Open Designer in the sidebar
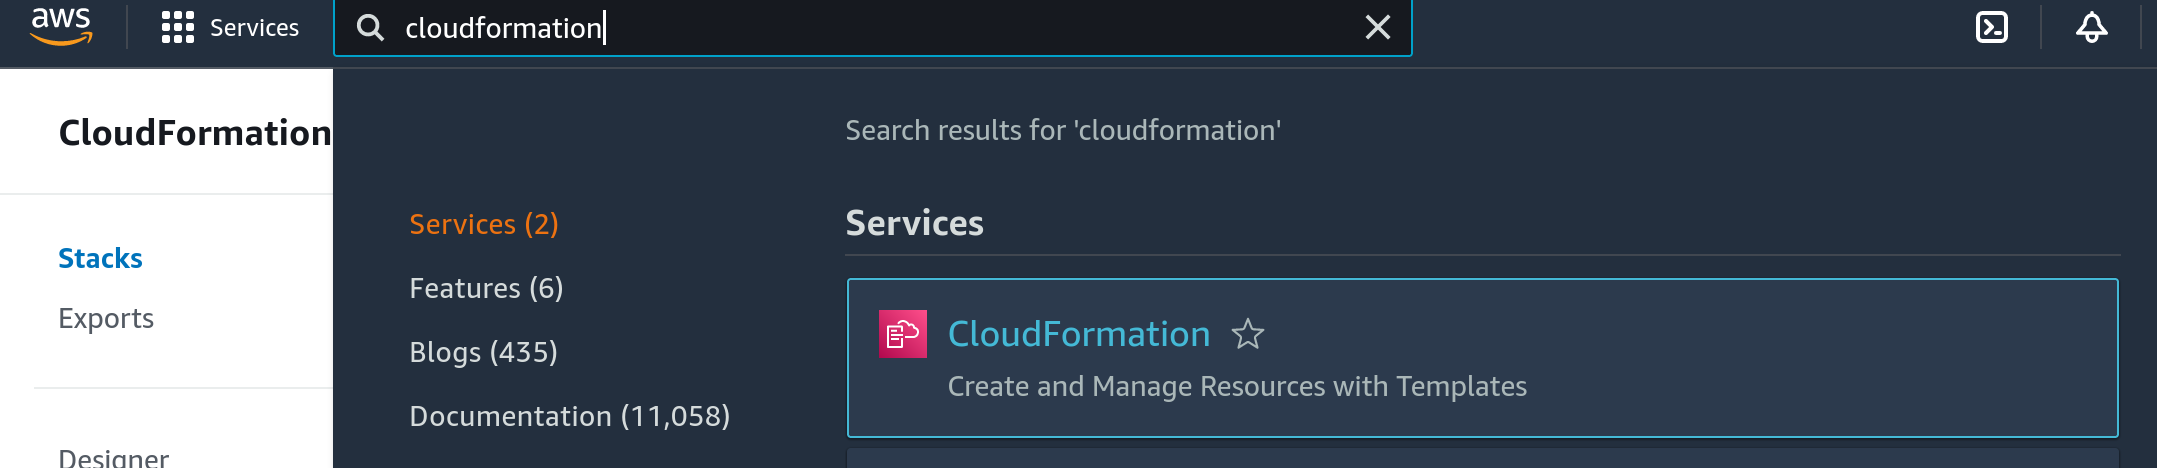The image size is (2157, 468). tap(113, 458)
